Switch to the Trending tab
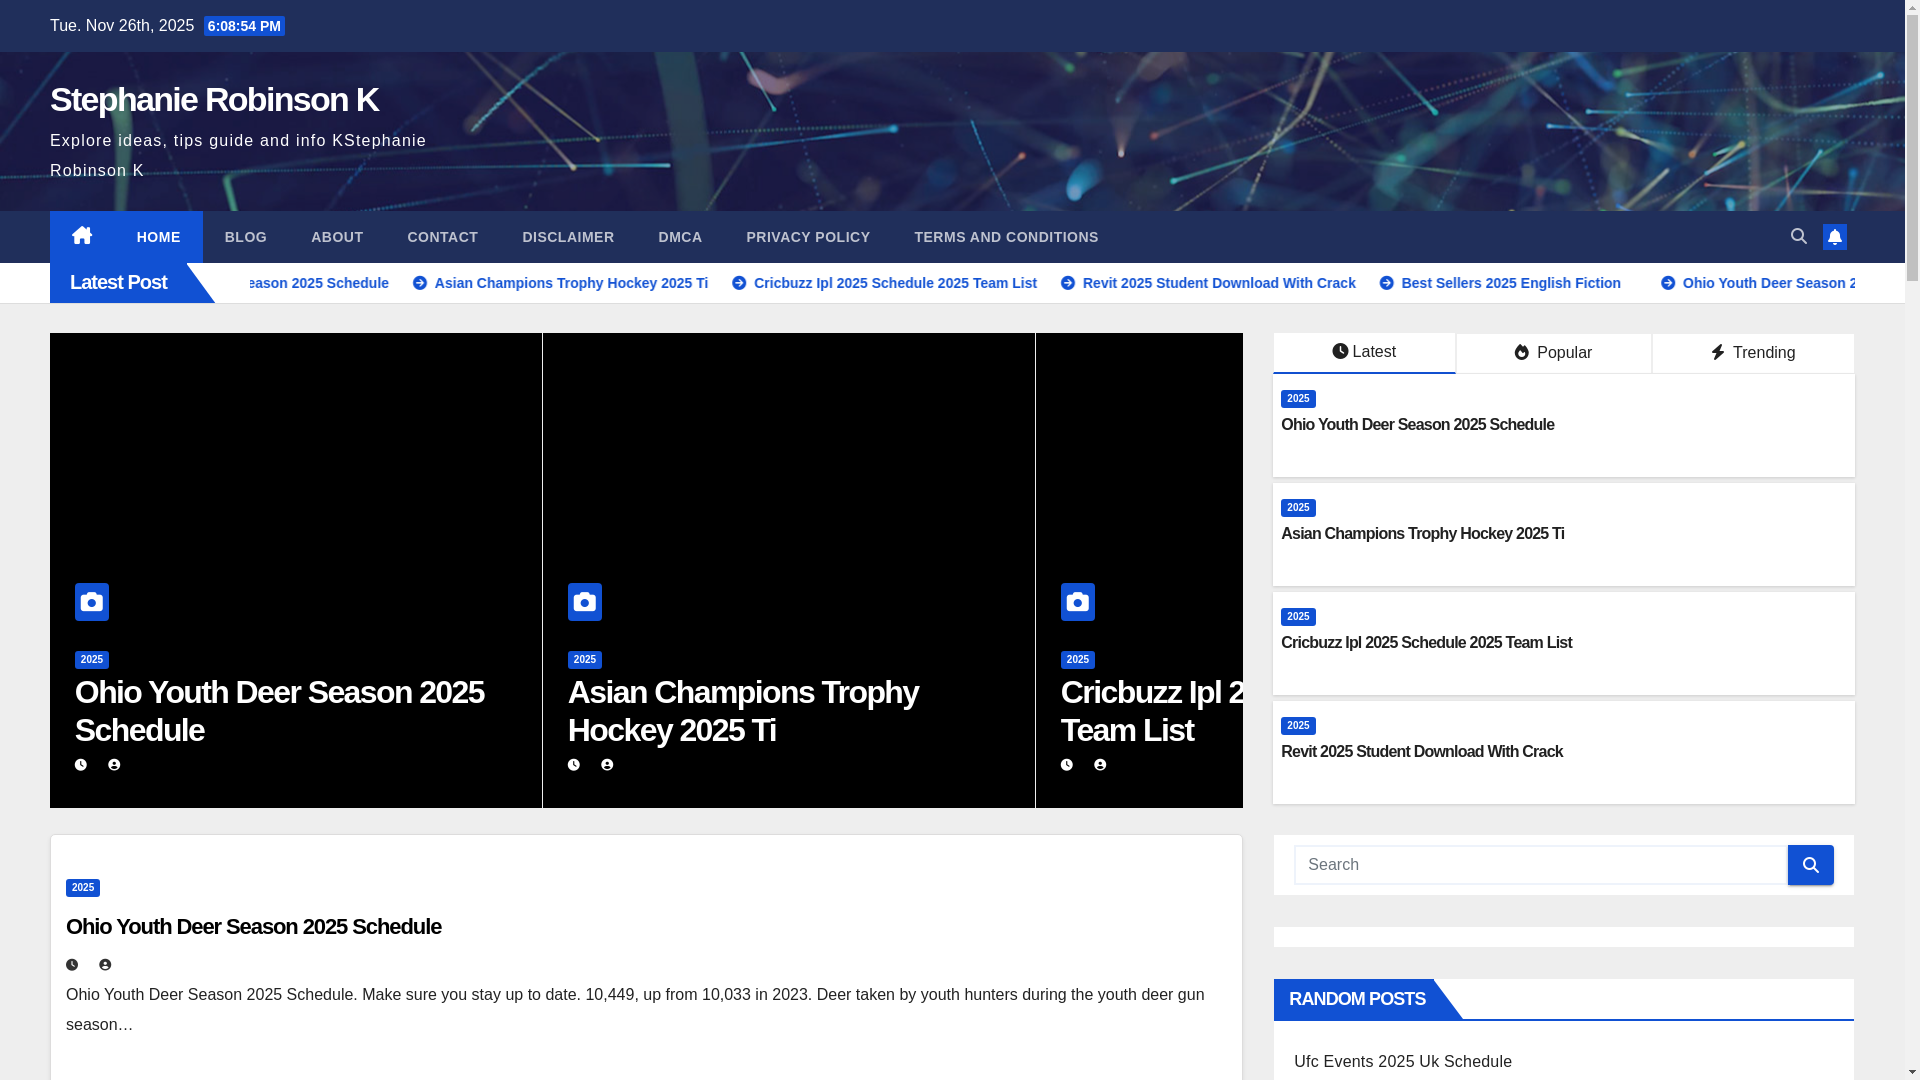The width and height of the screenshot is (1920, 1080). tap(1752, 353)
